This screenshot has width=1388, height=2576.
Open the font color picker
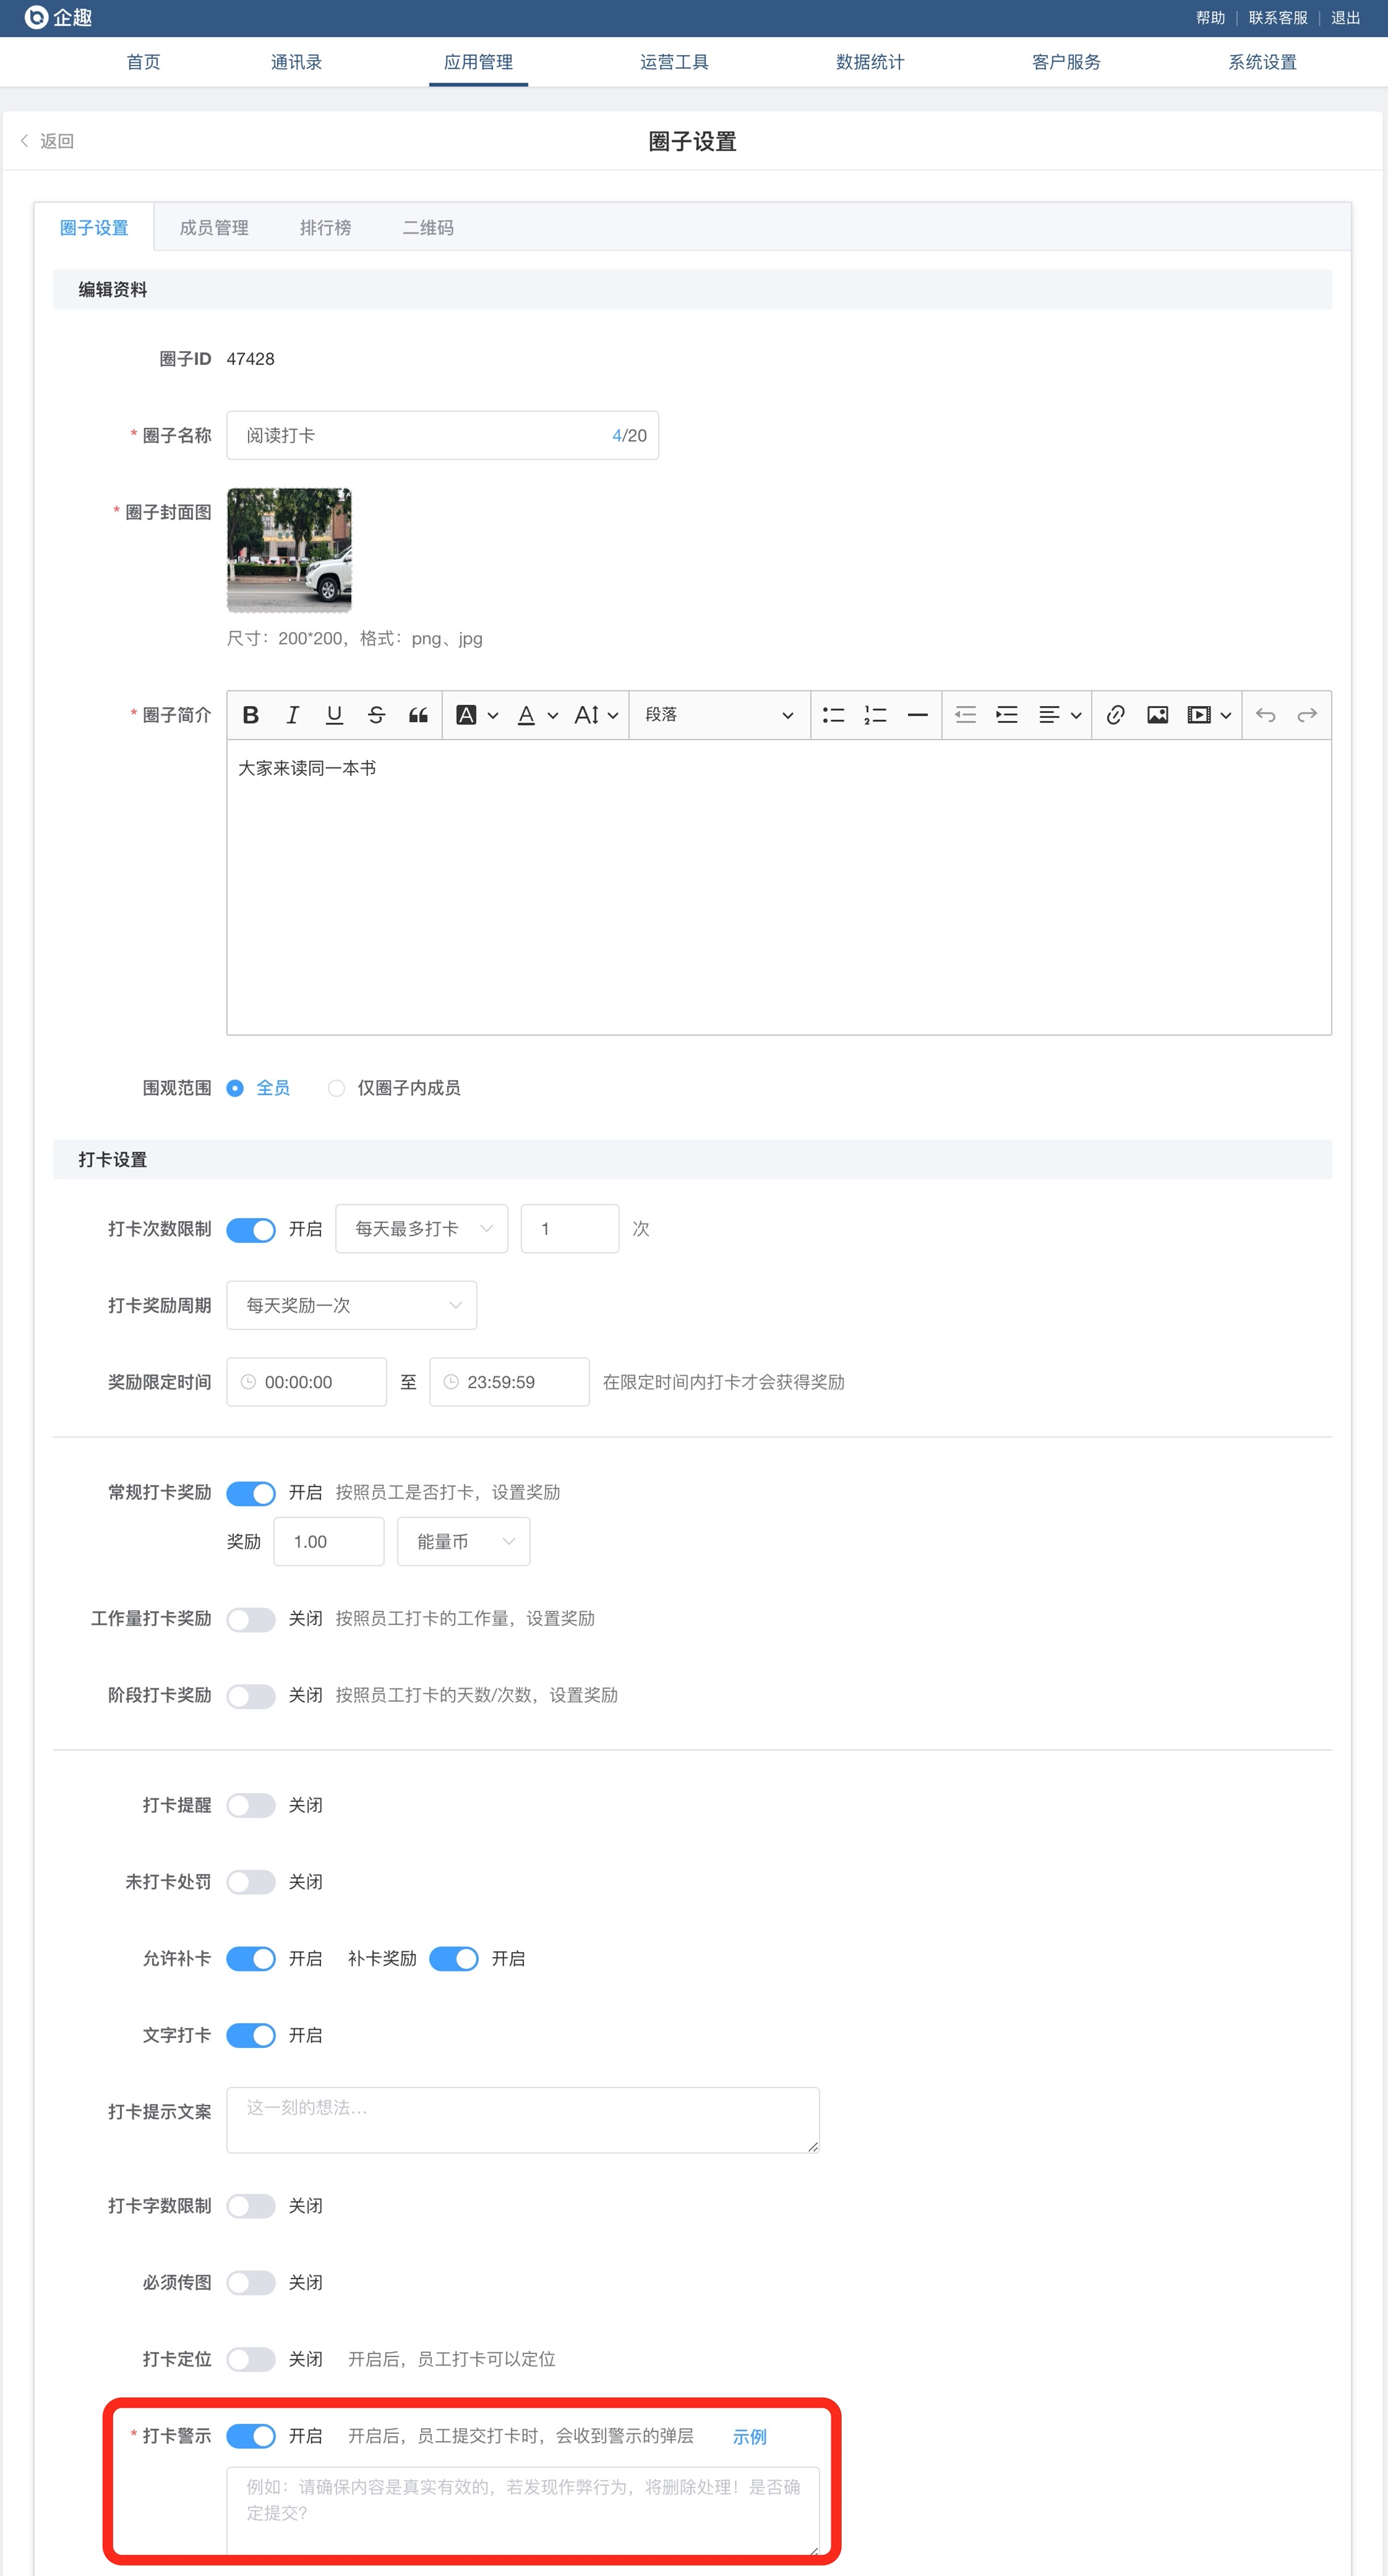pos(537,715)
